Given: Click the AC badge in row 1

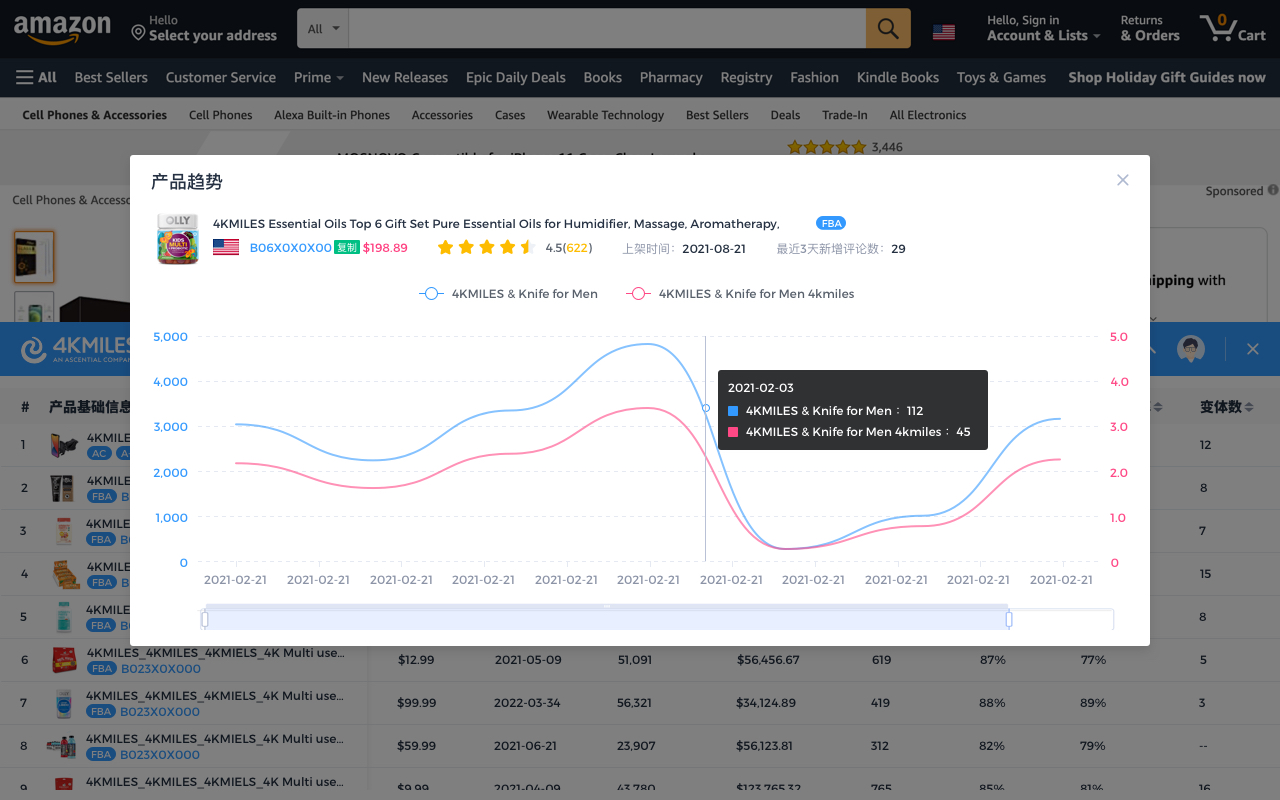Looking at the screenshot, I should click(99, 453).
